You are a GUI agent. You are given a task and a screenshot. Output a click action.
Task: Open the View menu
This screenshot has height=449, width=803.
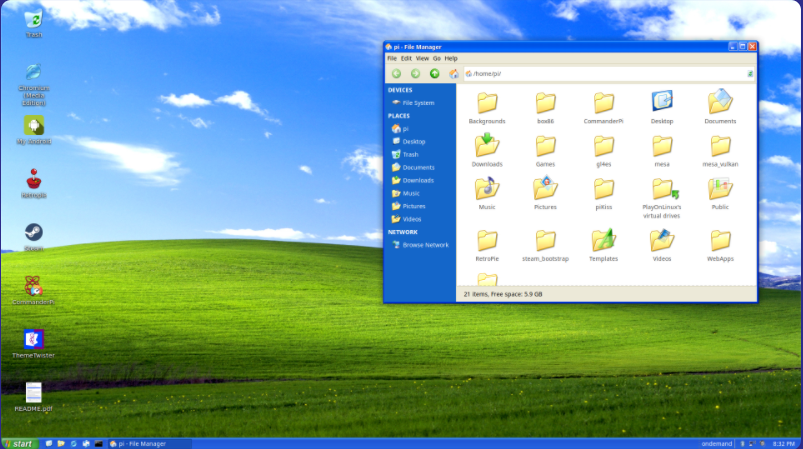pos(422,59)
